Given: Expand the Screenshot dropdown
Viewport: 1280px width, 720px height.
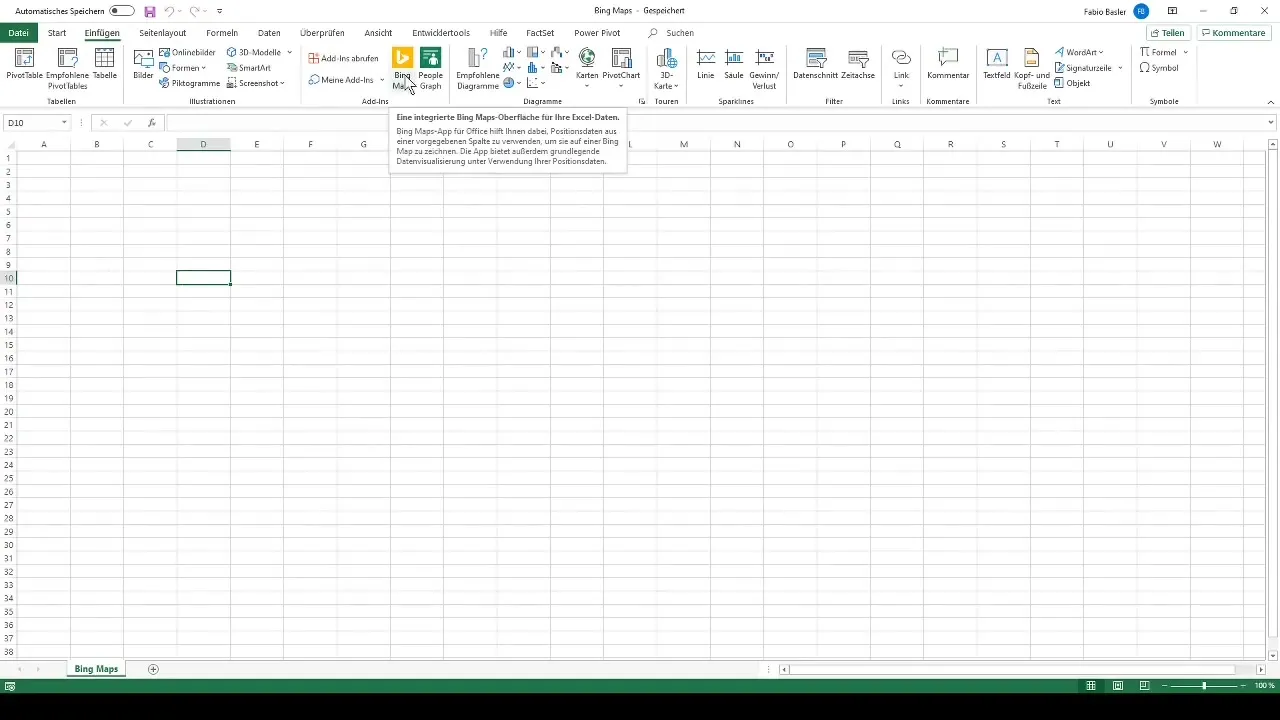Looking at the screenshot, I should pos(282,83).
